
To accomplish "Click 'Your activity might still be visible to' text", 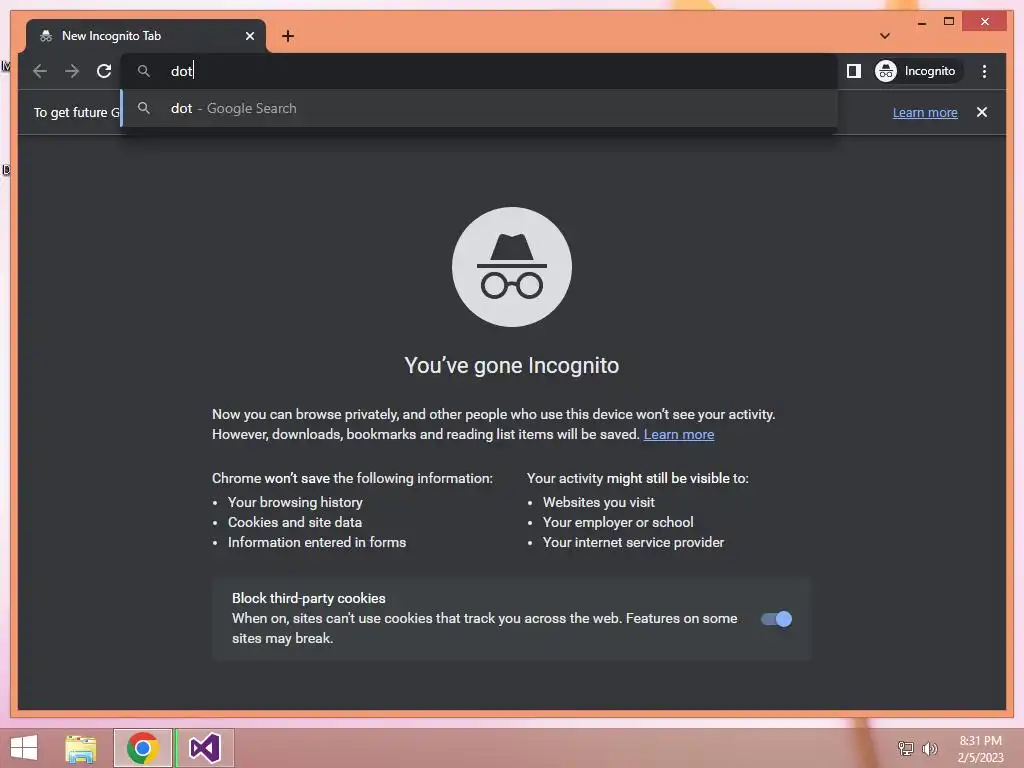I will coord(637,479).
